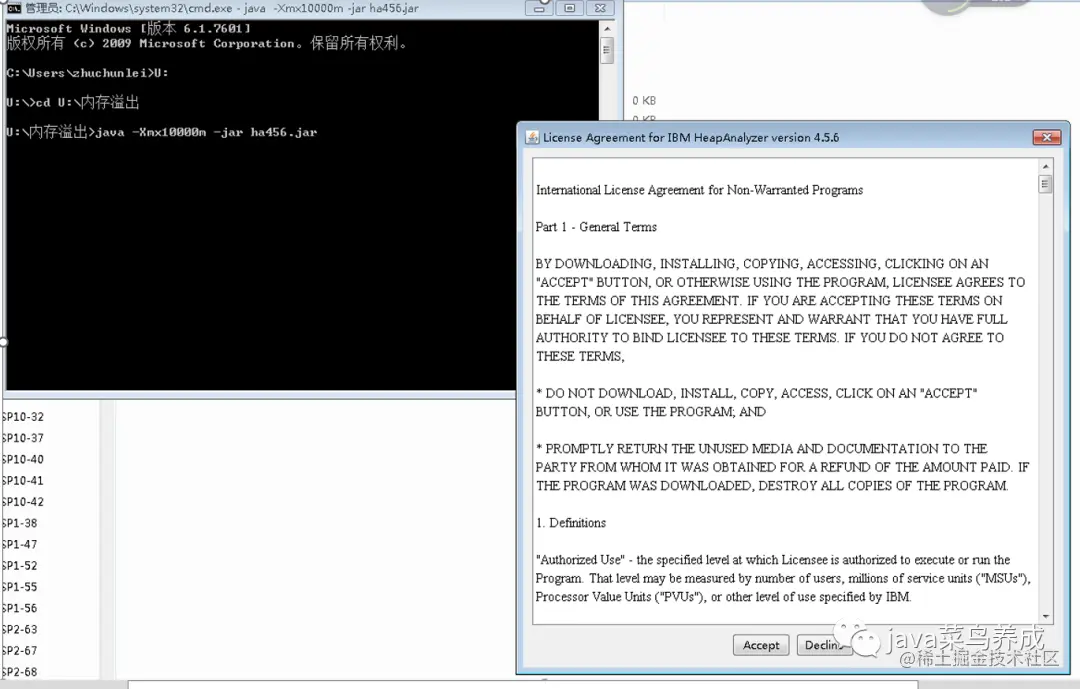Click the cmd.exe icon in console title bar
Viewport: 1080px width, 689px height.
(x=13, y=8)
